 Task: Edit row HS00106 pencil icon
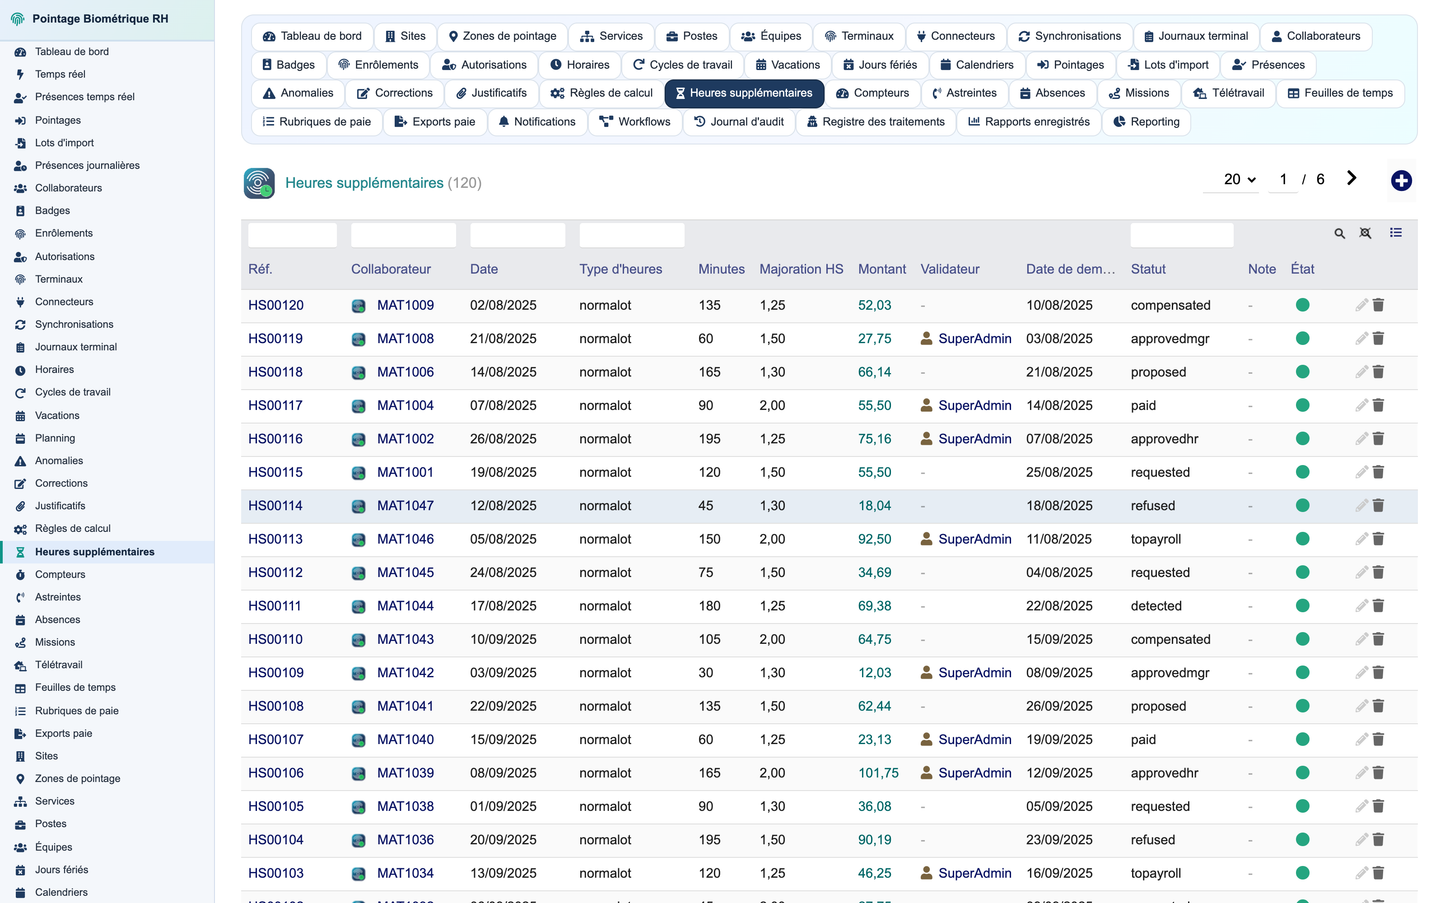1361,773
